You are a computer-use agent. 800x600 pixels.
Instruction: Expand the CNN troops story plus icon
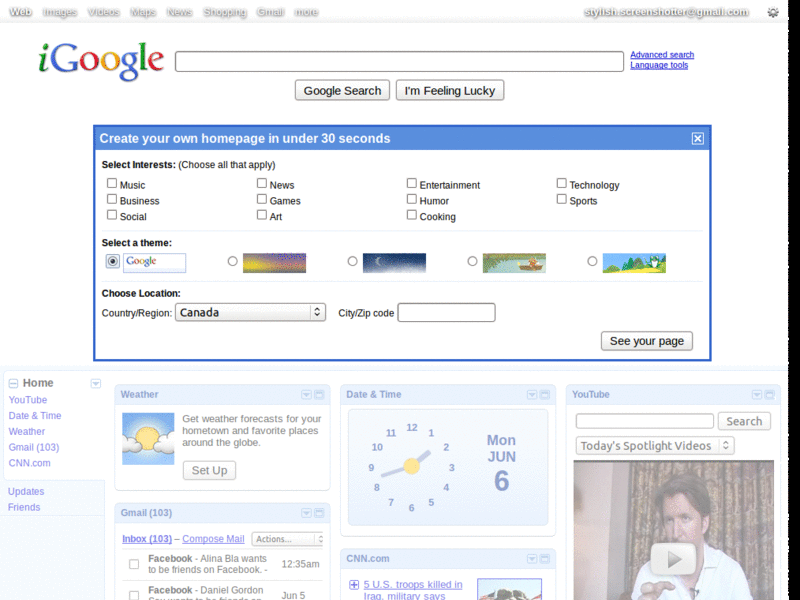354,585
